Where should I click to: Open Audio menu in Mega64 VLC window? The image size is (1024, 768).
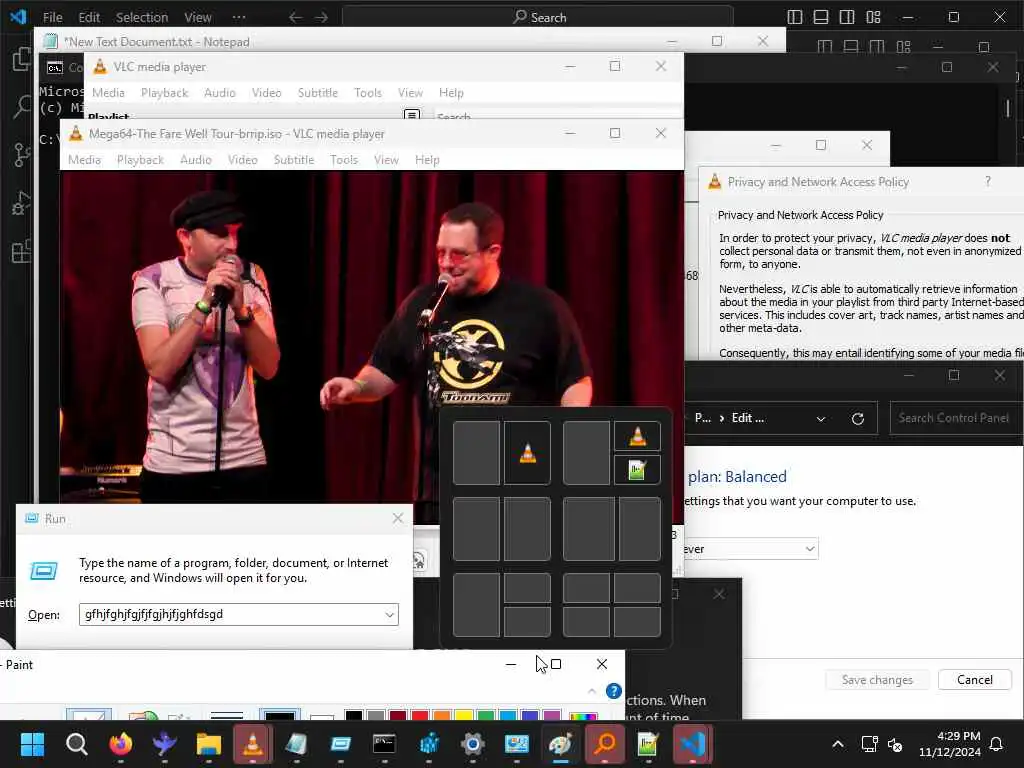pyautogui.click(x=196, y=160)
